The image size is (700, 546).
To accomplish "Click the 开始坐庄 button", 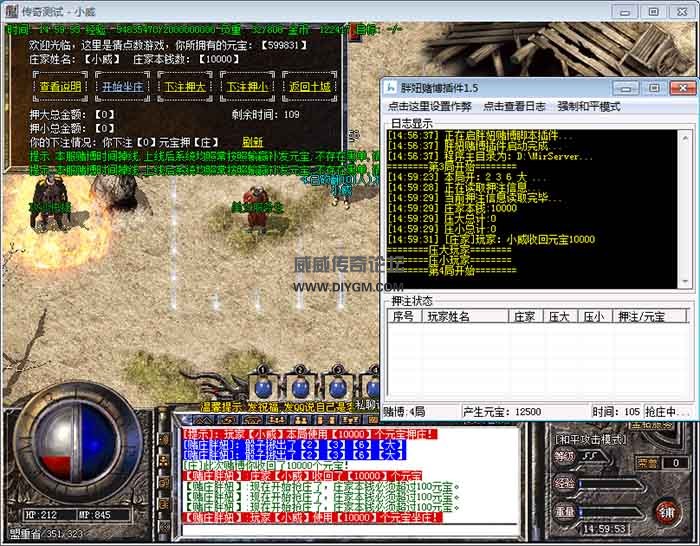I will 123,87.
